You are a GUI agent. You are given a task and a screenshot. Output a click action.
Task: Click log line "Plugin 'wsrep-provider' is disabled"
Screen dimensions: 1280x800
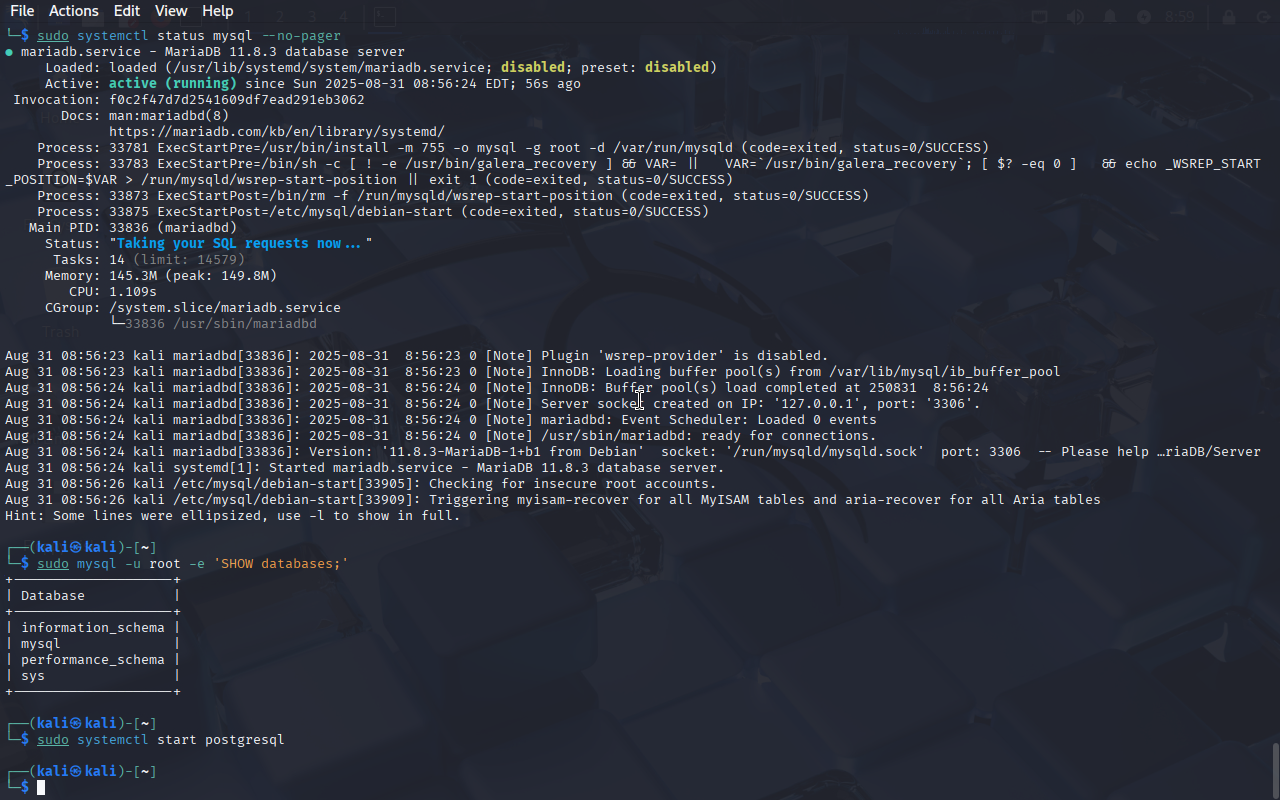(x=417, y=356)
